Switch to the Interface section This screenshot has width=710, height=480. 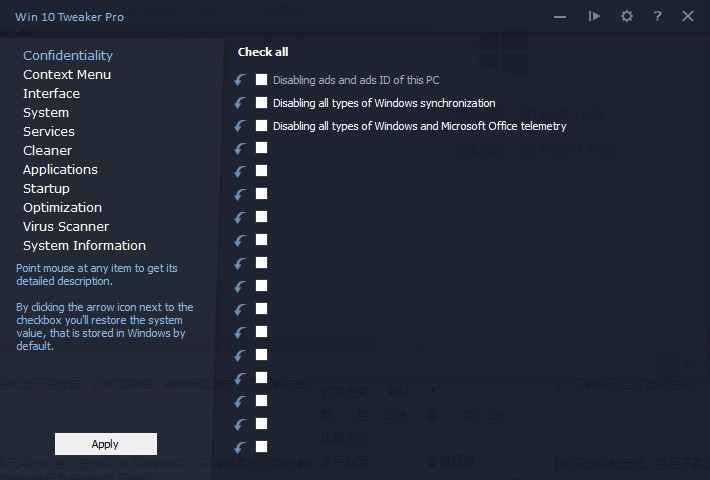(x=52, y=93)
